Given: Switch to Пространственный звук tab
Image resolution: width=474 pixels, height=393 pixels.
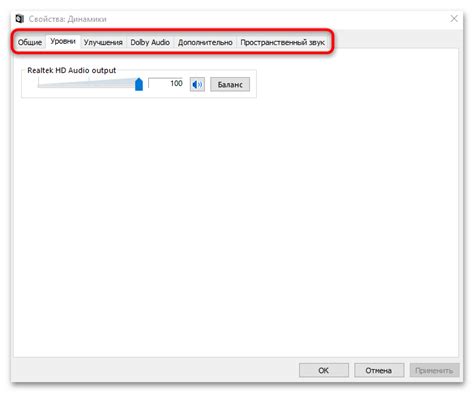Looking at the screenshot, I should click(282, 42).
